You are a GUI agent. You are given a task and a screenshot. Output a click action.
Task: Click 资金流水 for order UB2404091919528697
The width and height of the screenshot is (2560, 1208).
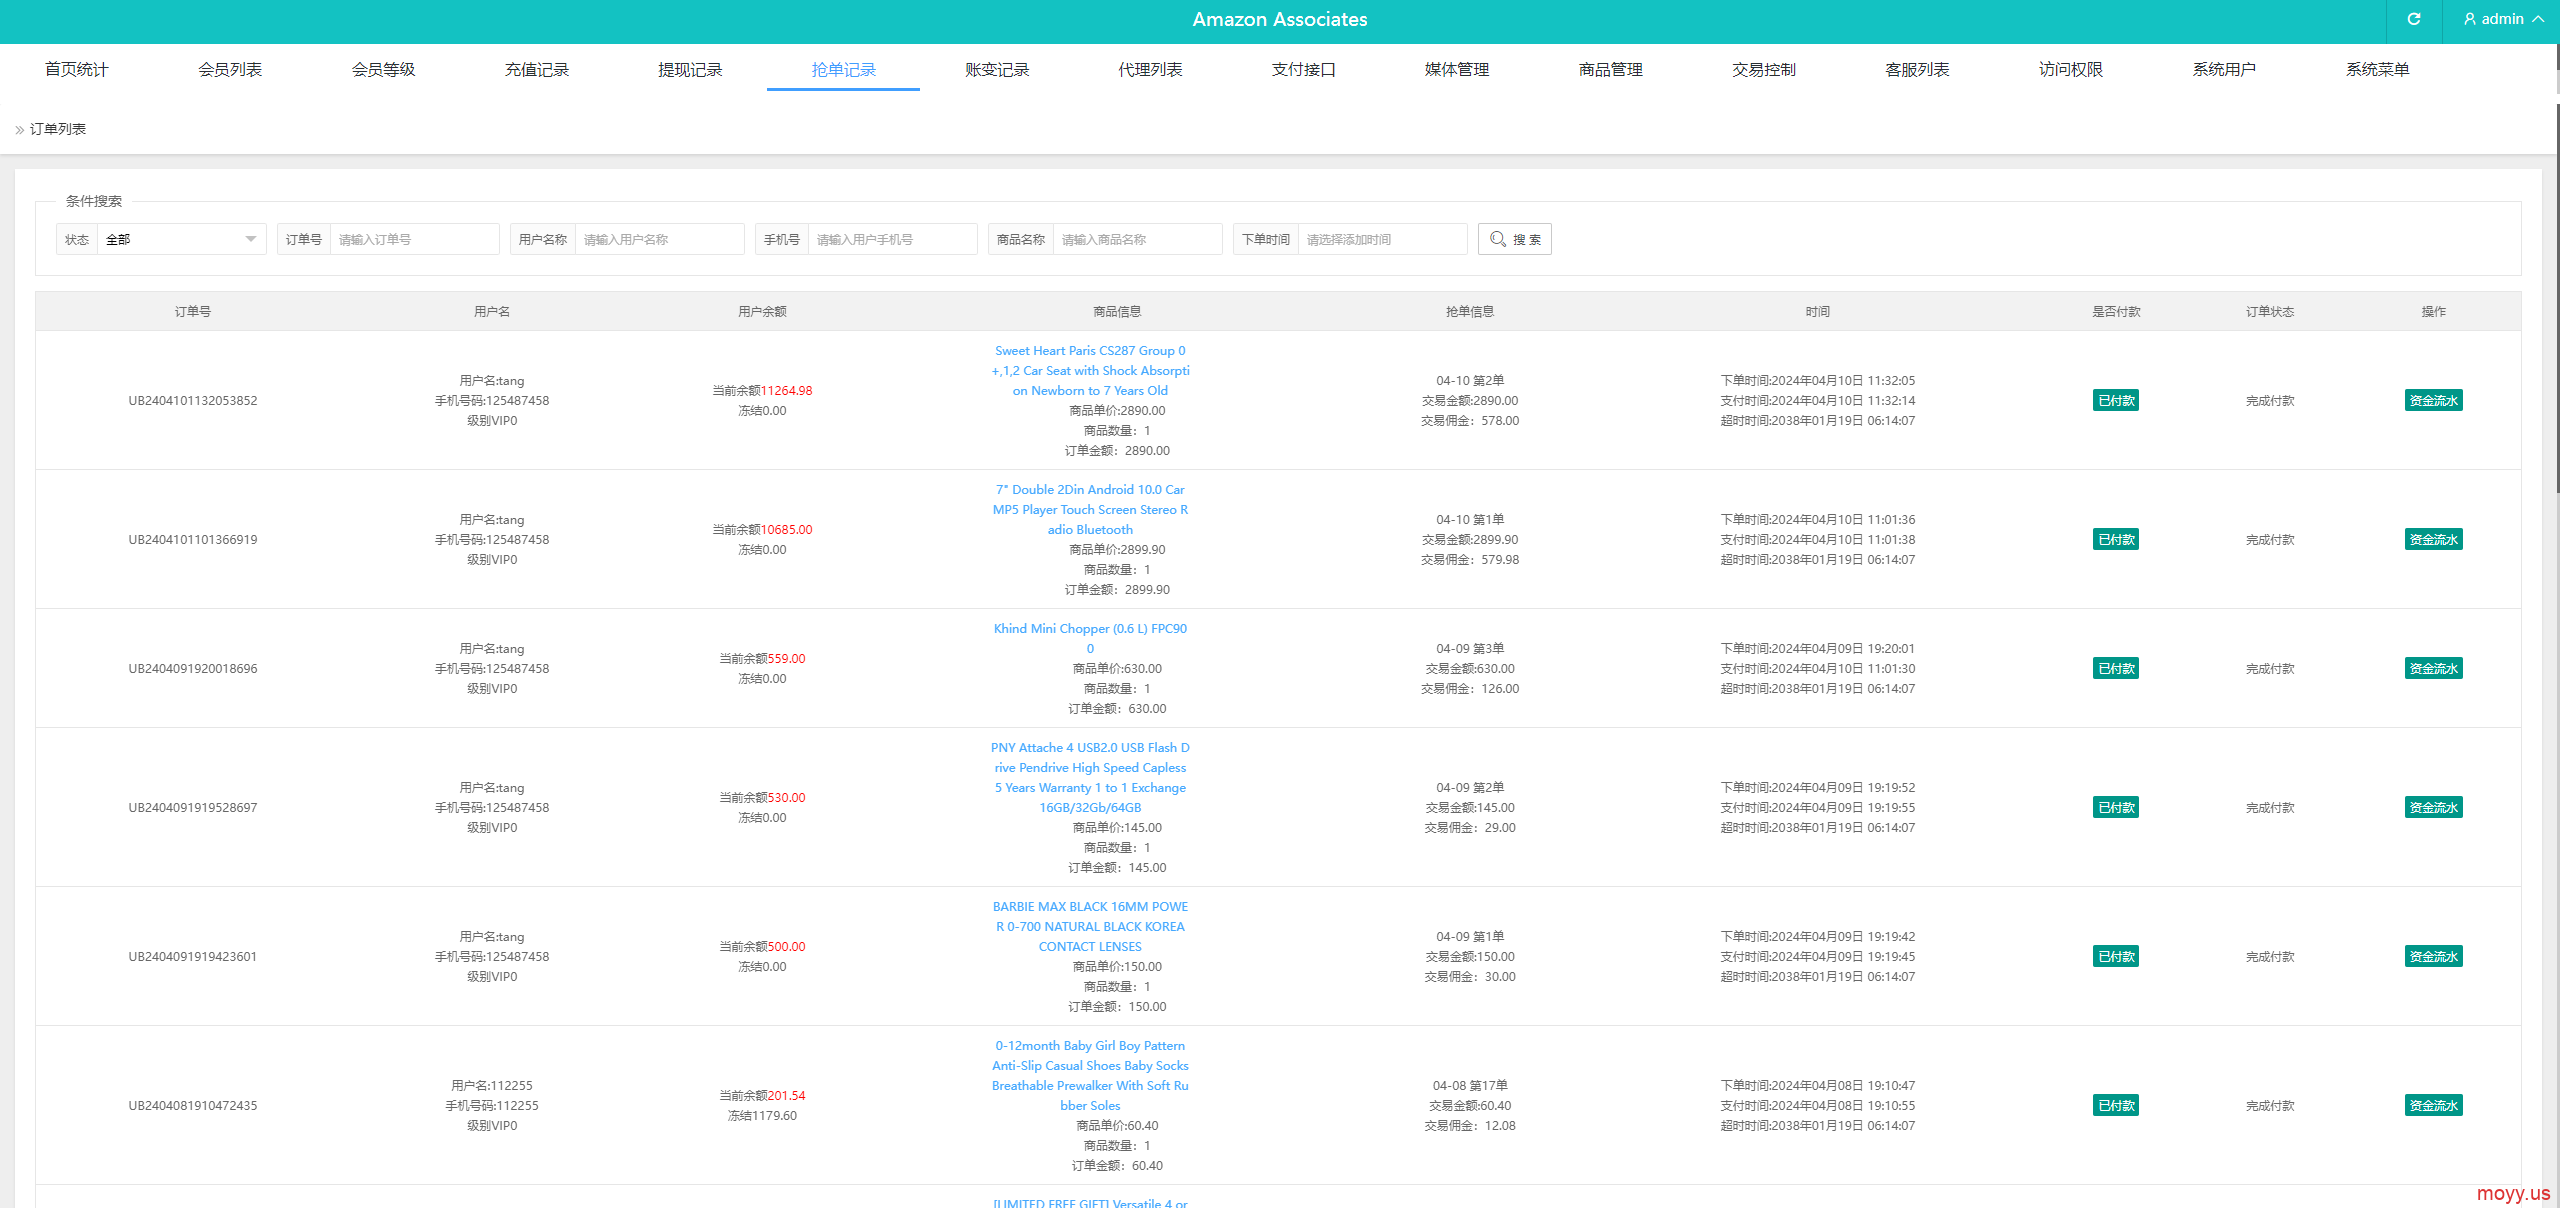point(2433,807)
